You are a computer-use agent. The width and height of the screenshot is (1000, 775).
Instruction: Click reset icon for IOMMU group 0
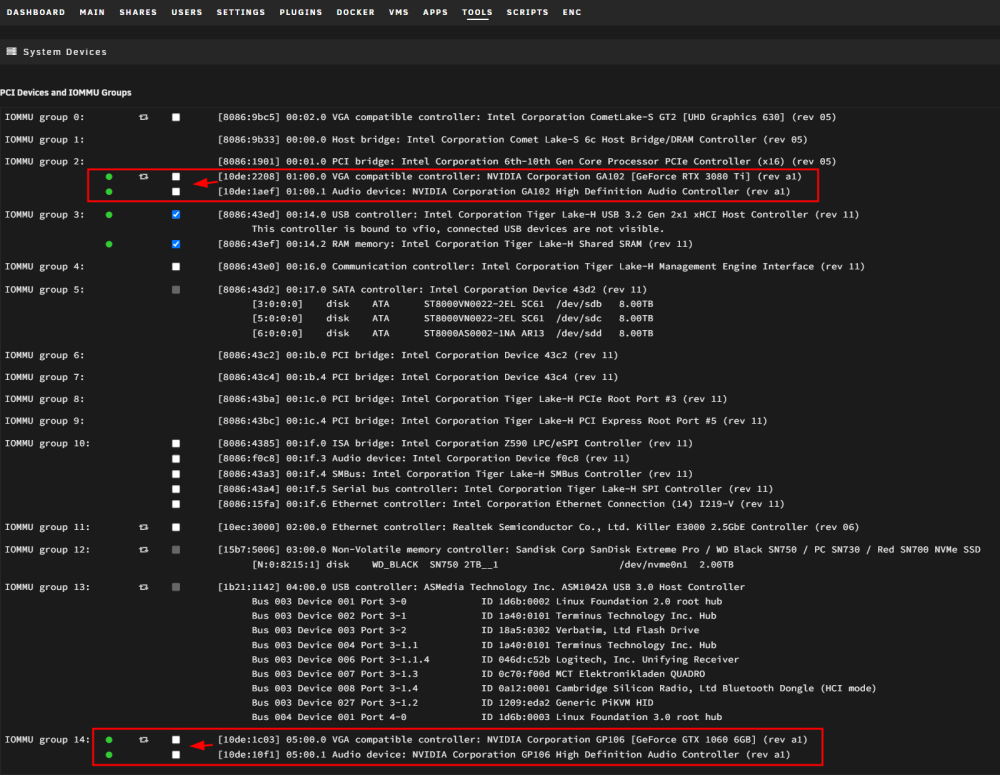coord(143,117)
